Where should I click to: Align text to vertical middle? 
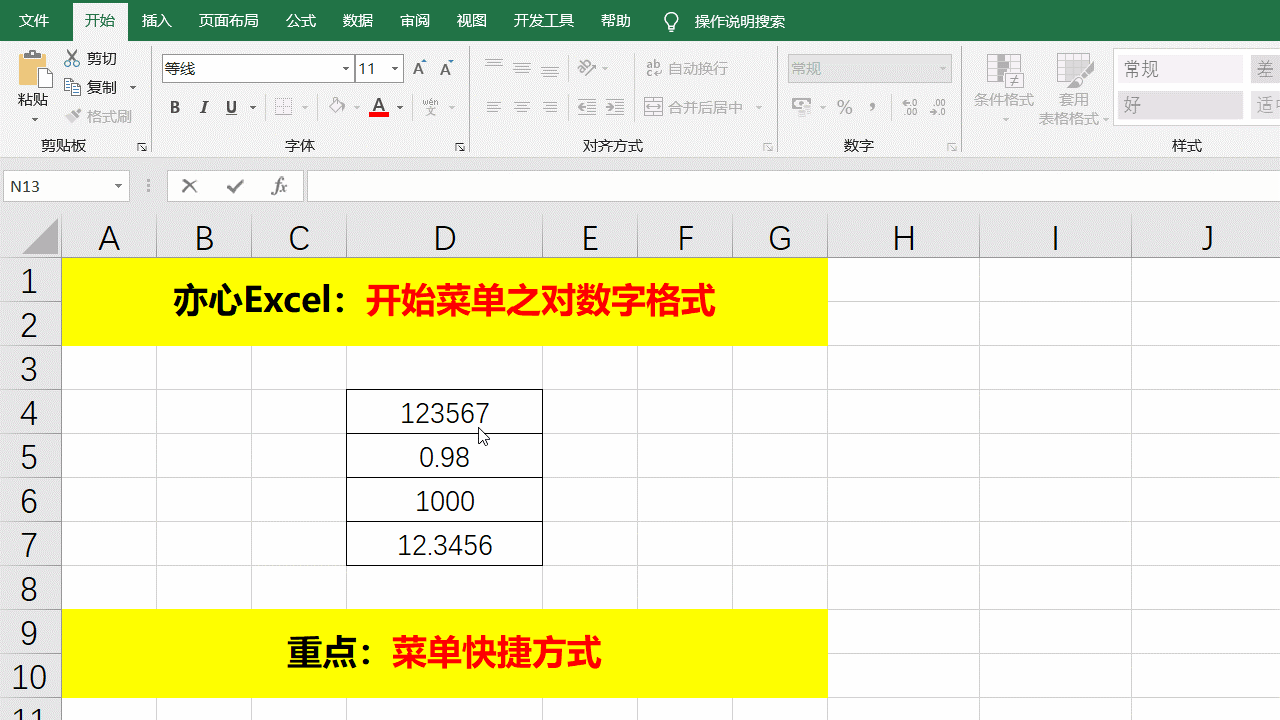pyautogui.click(x=522, y=69)
